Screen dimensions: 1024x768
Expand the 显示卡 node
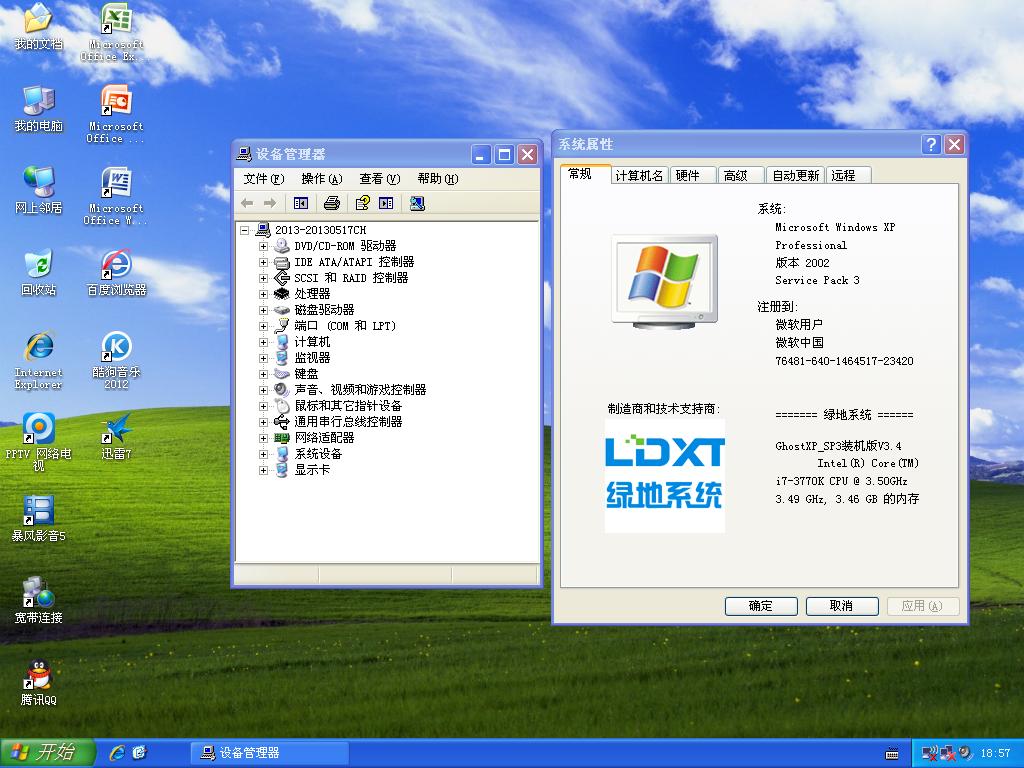tap(263, 470)
